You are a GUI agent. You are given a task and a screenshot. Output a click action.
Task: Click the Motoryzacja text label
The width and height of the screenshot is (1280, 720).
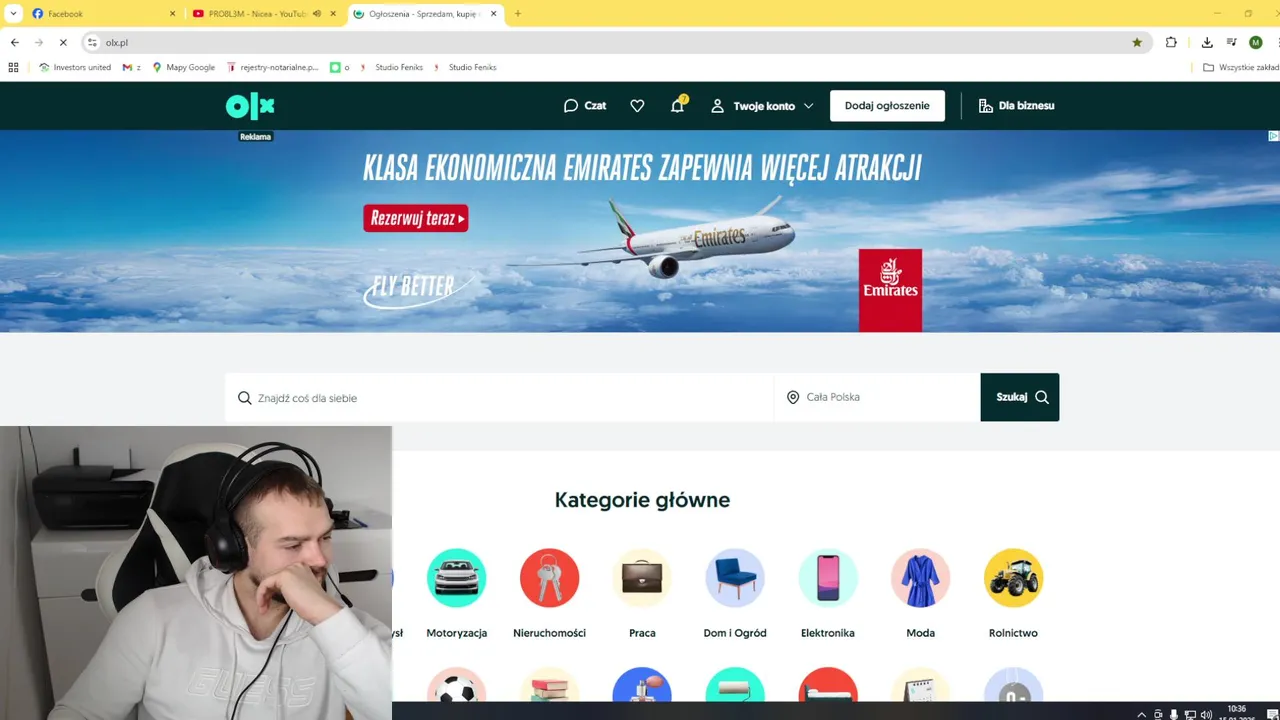click(x=456, y=633)
